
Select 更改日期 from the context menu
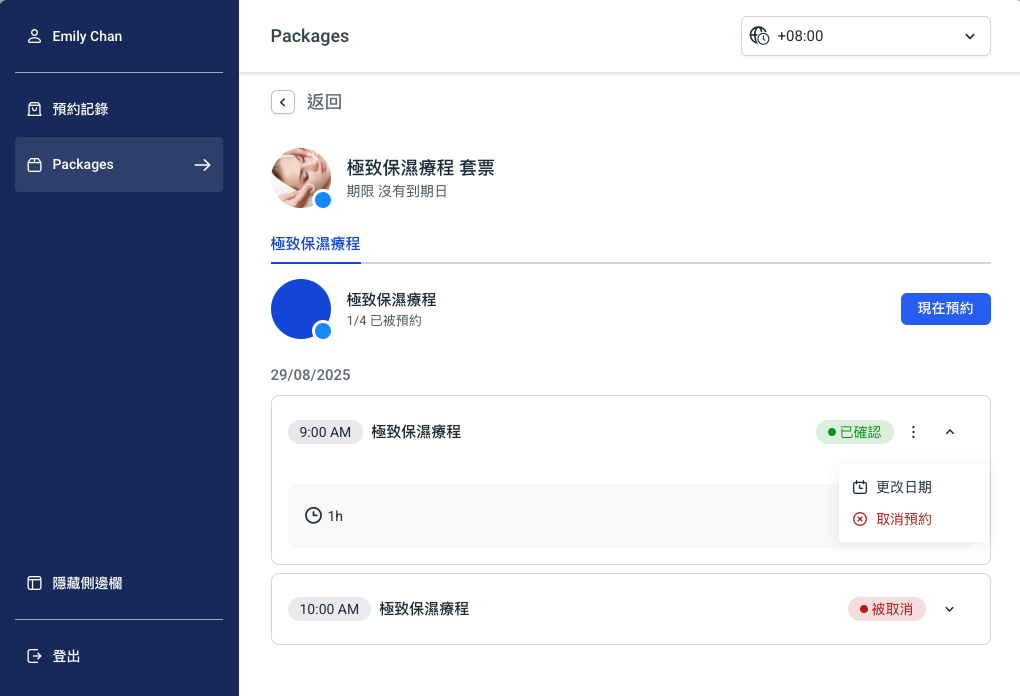(904, 487)
